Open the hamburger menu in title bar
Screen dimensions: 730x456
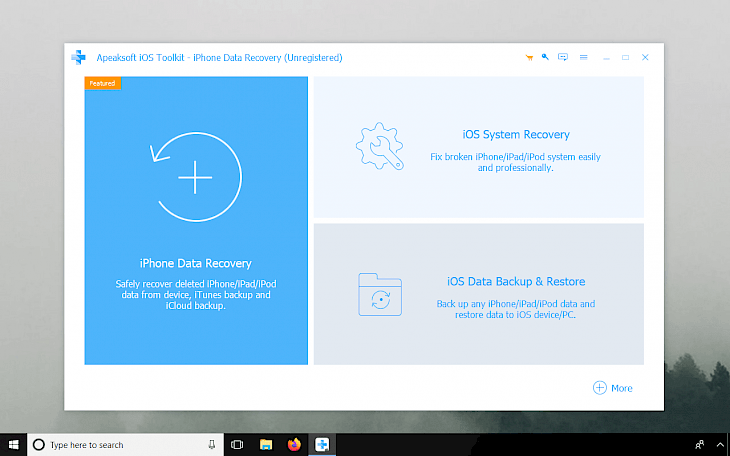583,57
